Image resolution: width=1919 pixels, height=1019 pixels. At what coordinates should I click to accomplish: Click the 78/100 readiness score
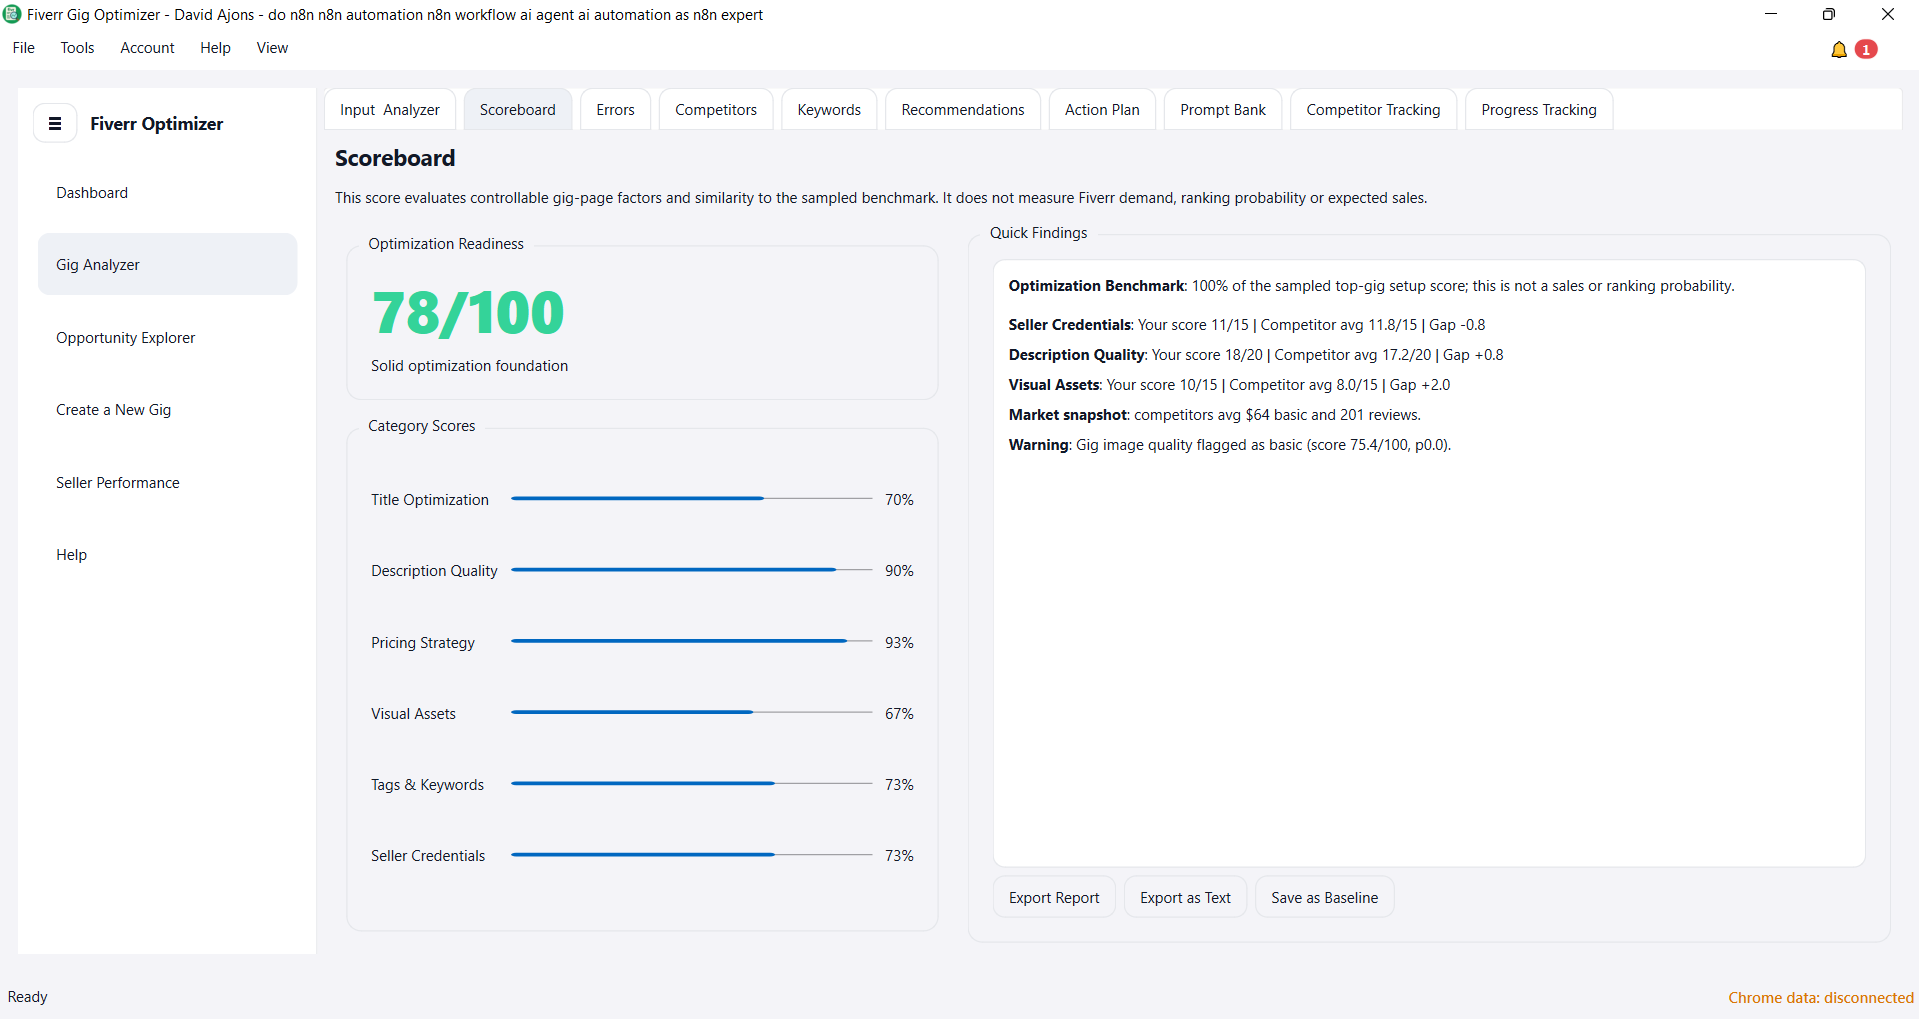[468, 312]
